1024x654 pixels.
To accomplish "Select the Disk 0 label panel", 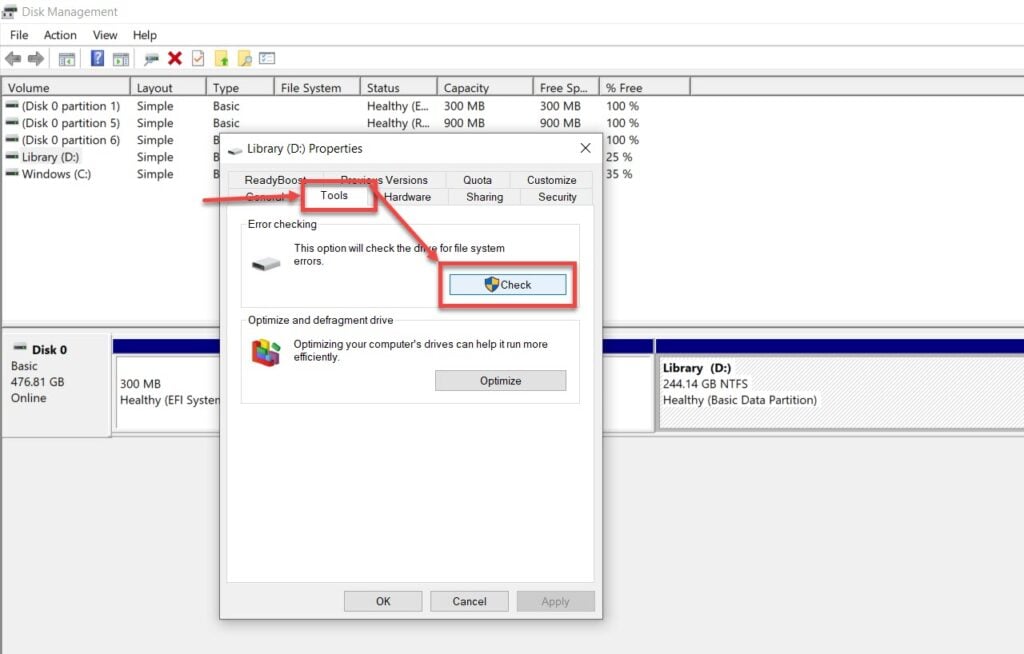I will 56,385.
